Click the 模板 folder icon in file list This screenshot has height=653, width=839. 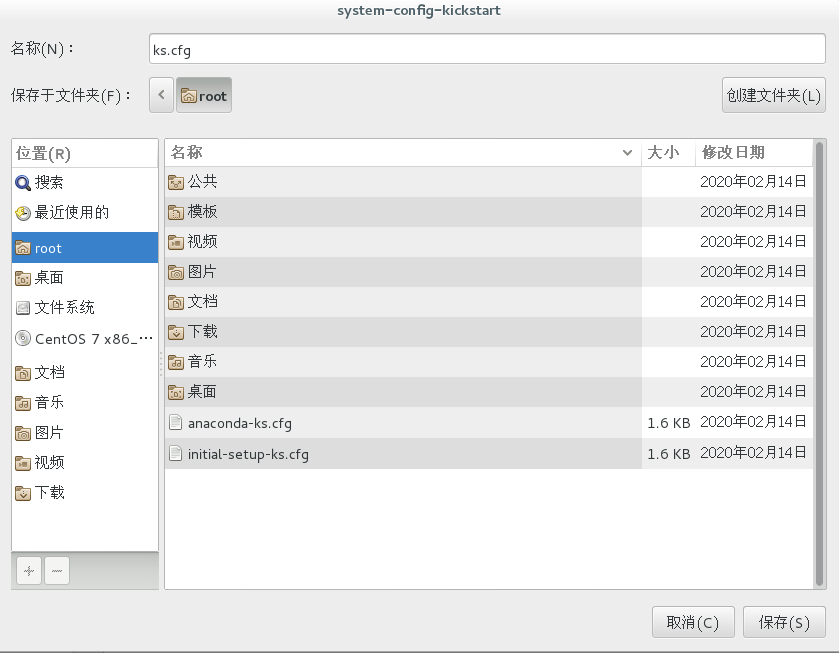(176, 212)
